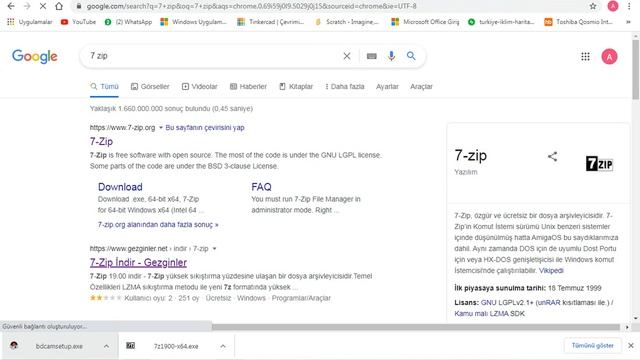The height and width of the screenshot is (360, 640).
Task: Stop page loading with the X button
Action: (43, 6)
